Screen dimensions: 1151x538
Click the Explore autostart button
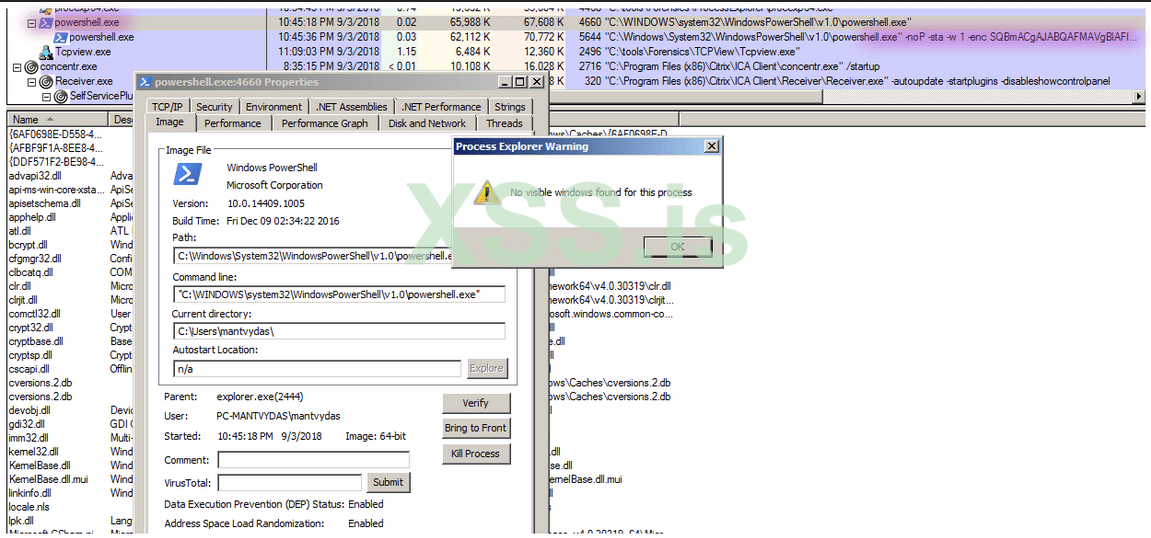pyautogui.click(x=487, y=368)
